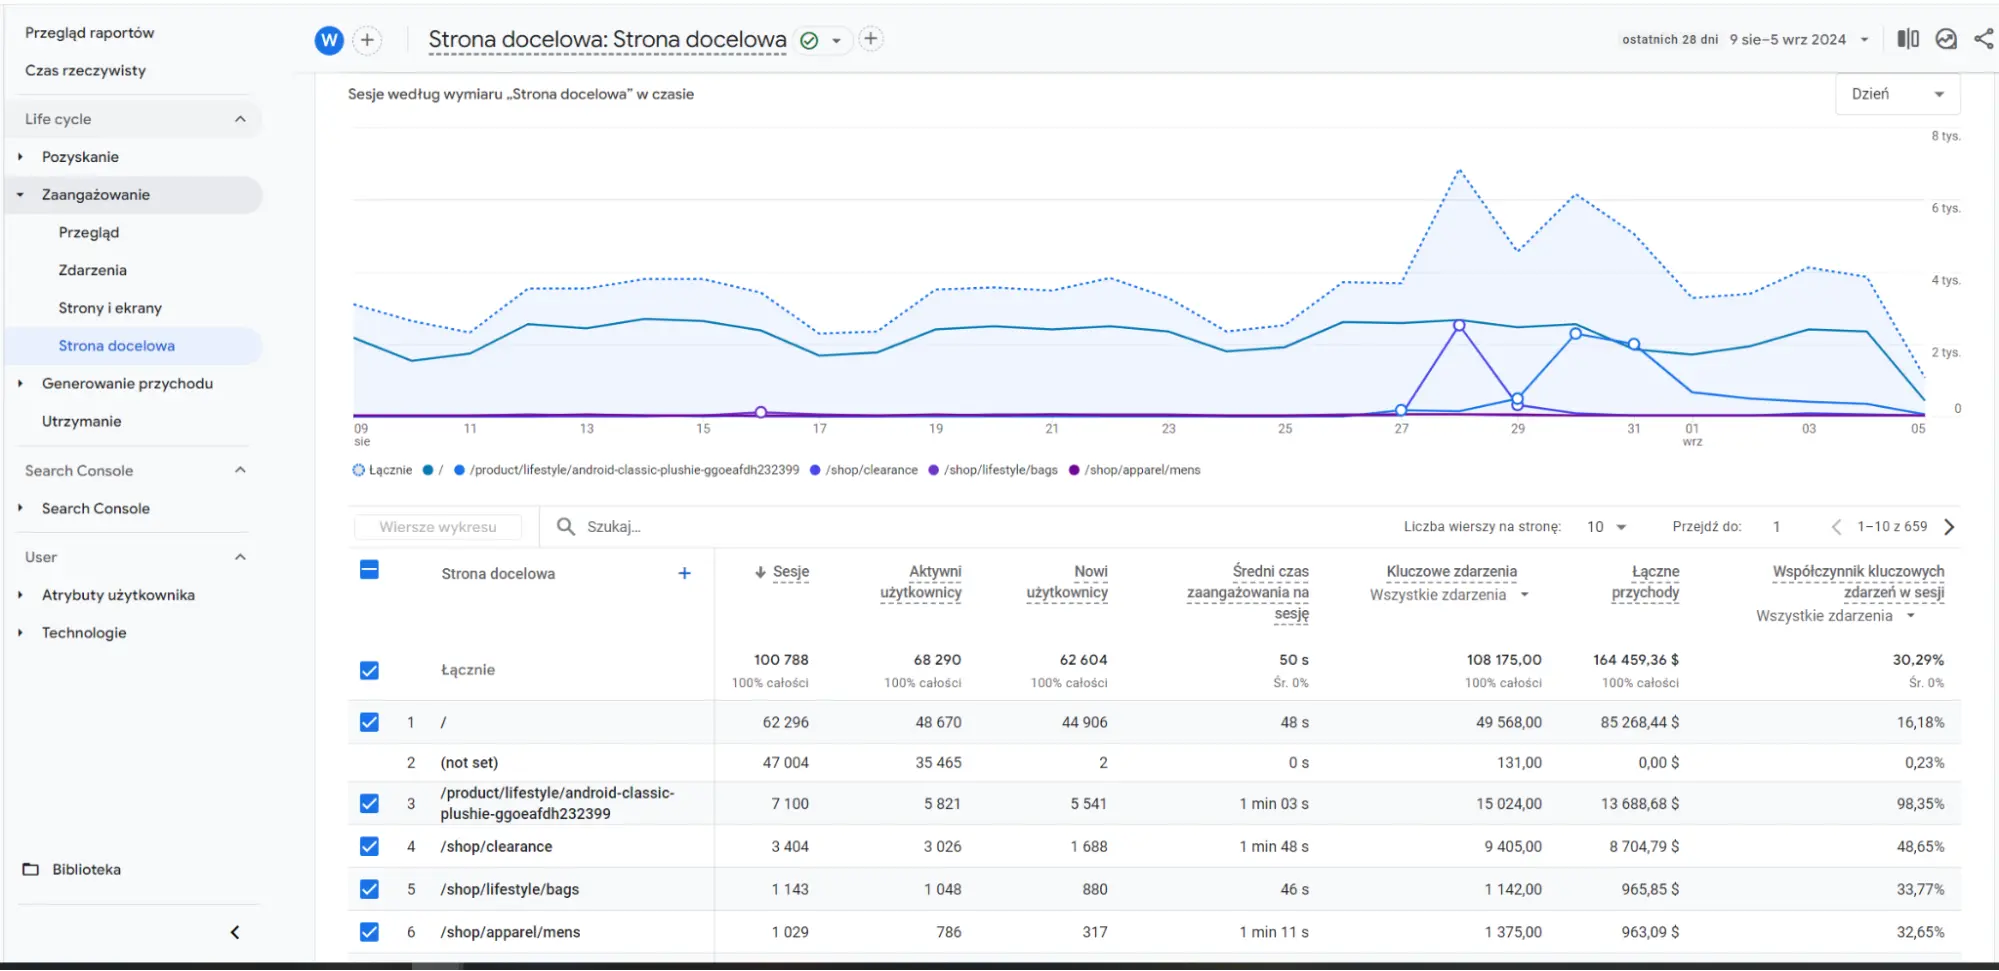The width and height of the screenshot is (1999, 971).
Task: Add a secondary dimension with the blue plus
Action: [684, 573]
